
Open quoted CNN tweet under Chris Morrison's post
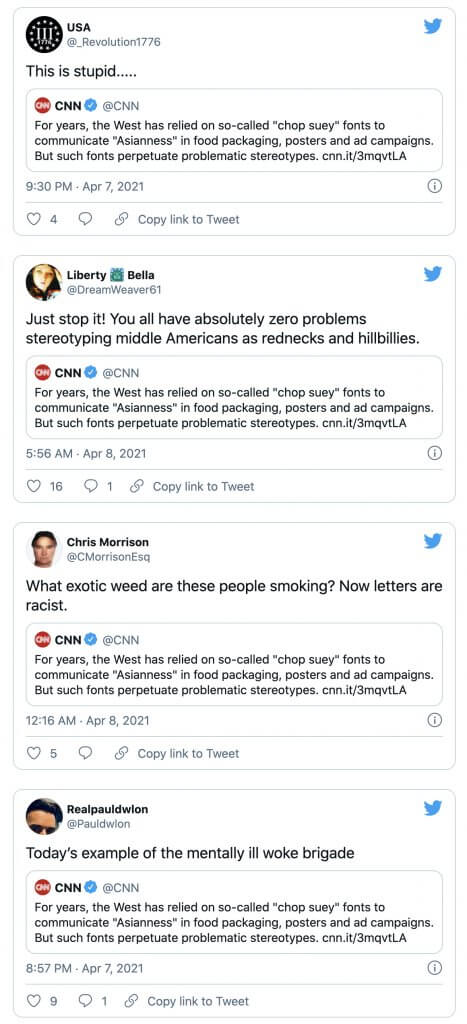coord(234,664)
